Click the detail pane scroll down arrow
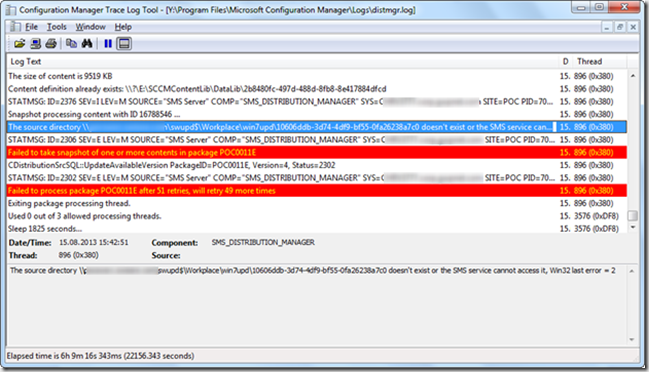The image size is (649, 372). point(632,339)
